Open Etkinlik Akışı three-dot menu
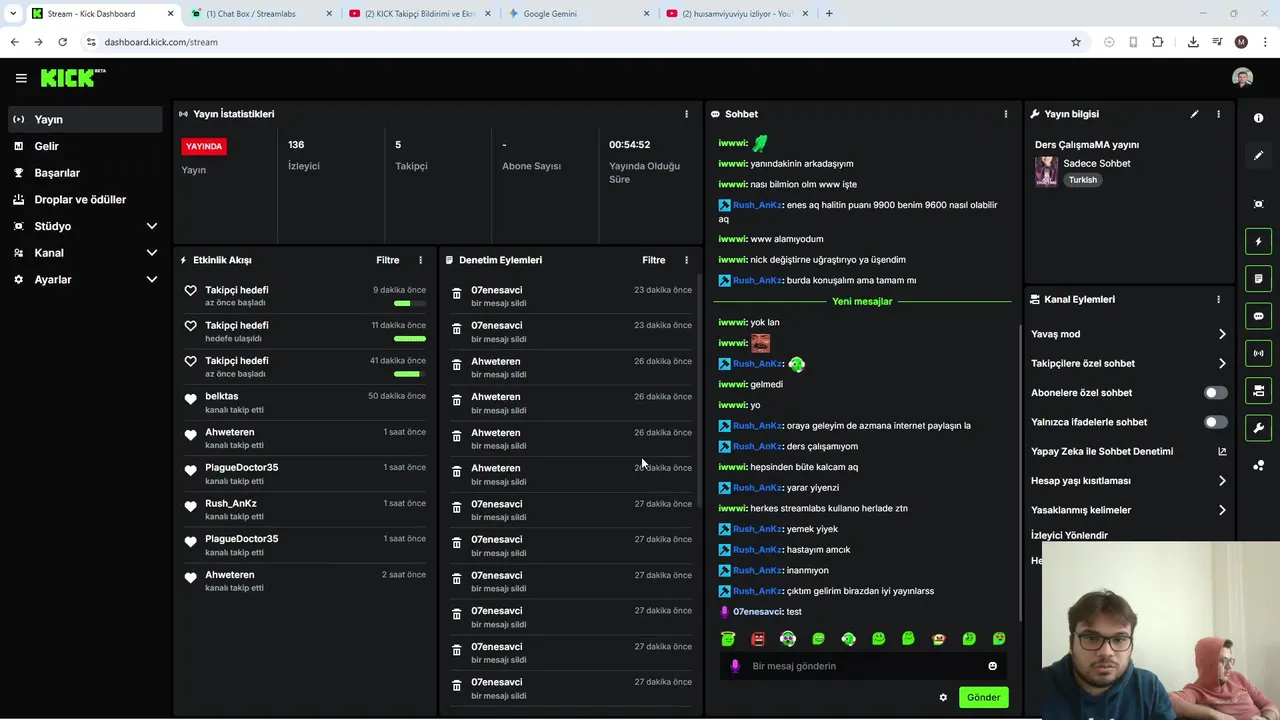 (x=420, y=260)
